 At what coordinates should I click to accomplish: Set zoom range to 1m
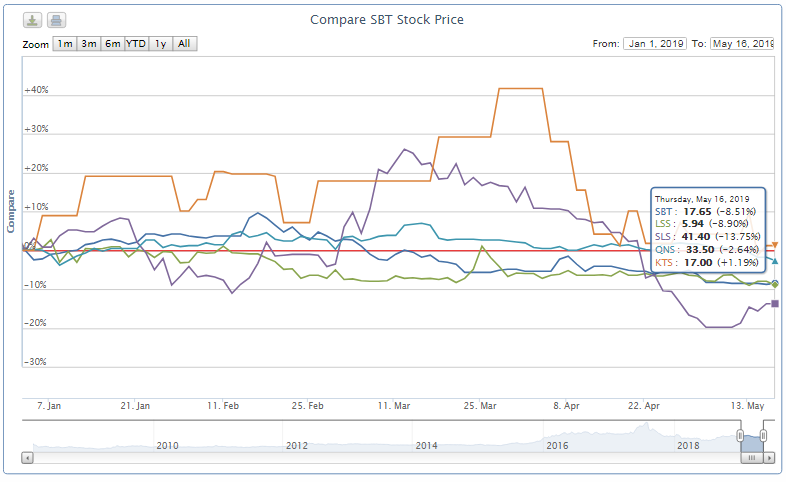coord(64,44)
